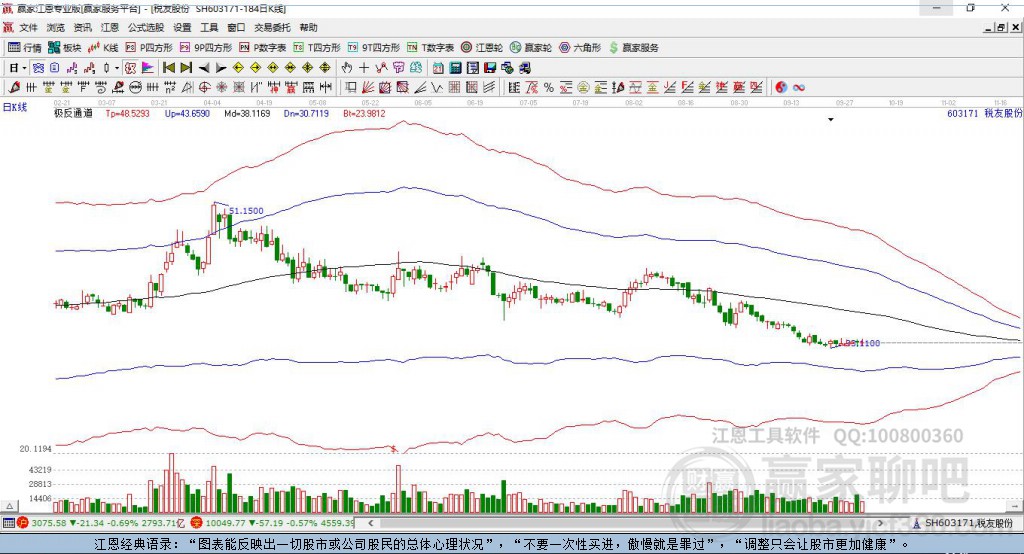This screenshot has height=554, width=1024.
Task: Open the 浏览 menu
Action: 56,27
